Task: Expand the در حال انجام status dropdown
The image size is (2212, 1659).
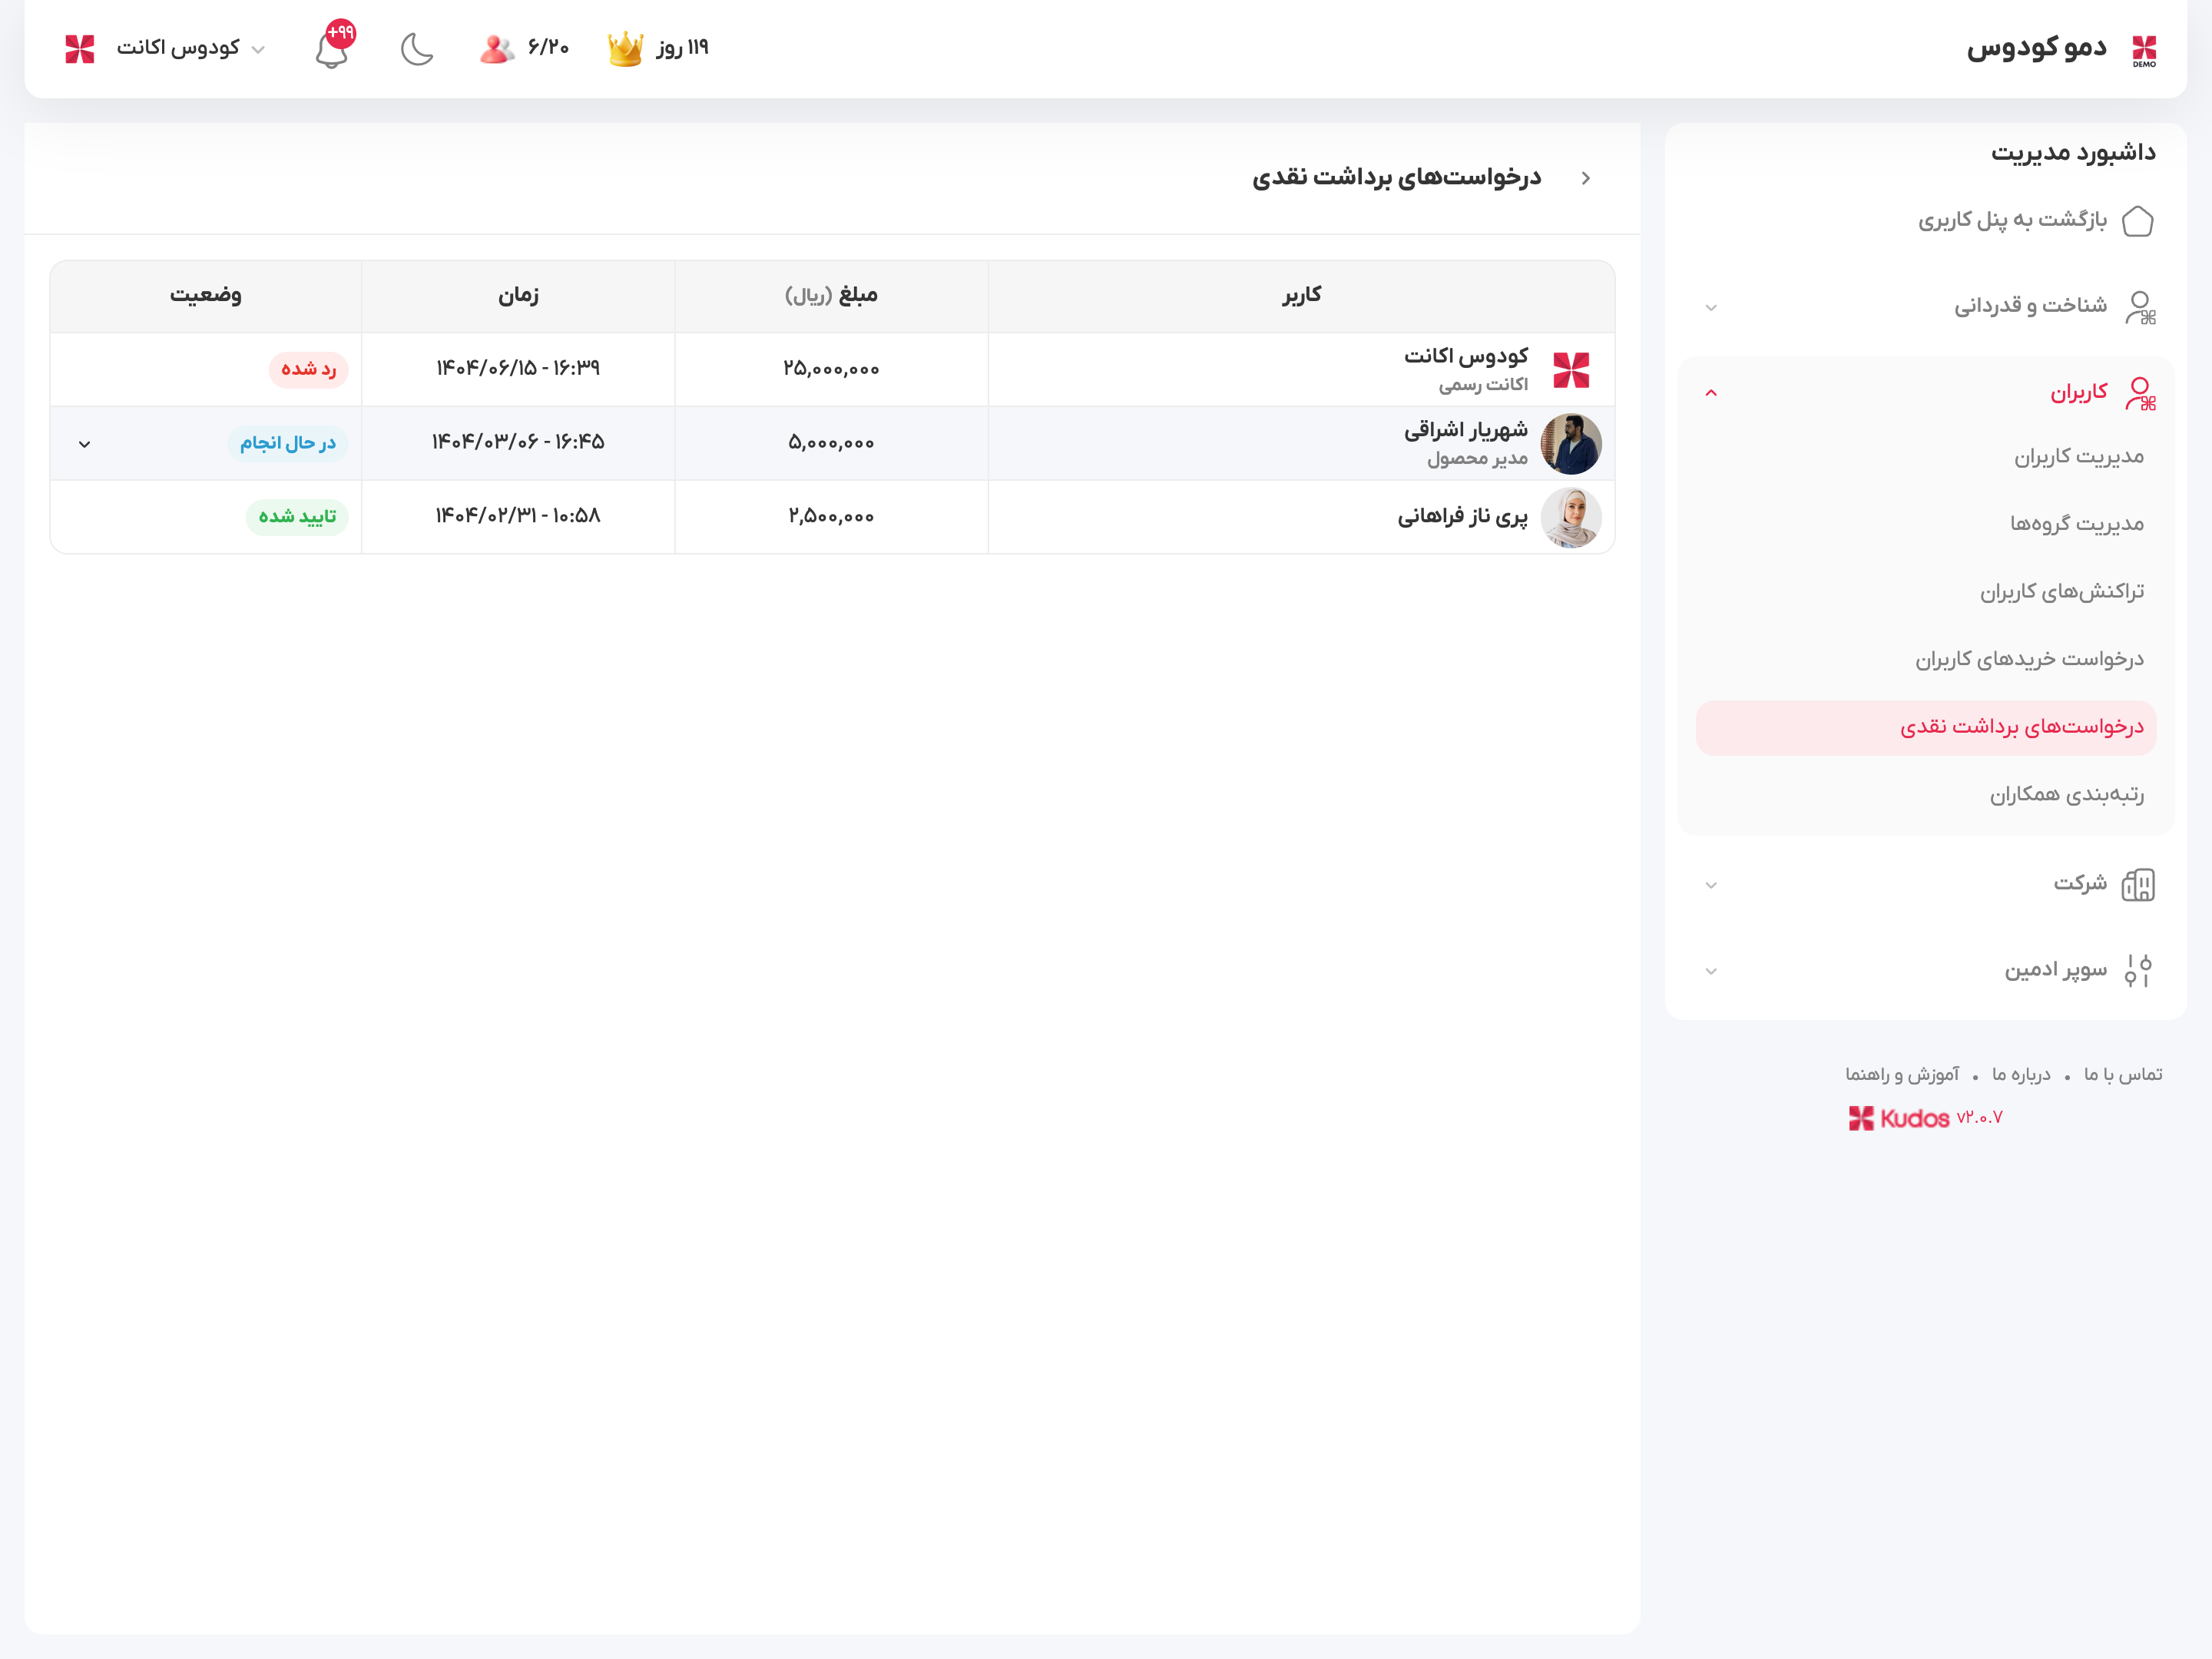Action: click(85, 444)
